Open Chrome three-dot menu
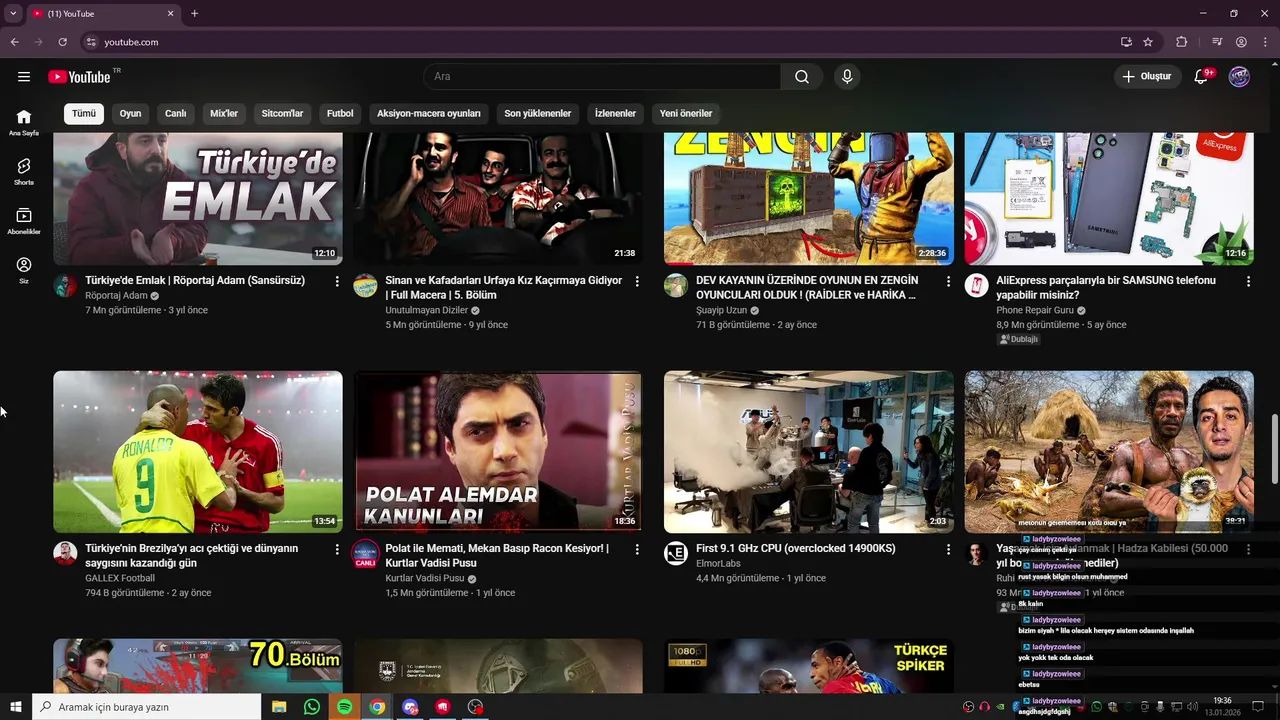 pos(1265,42)
